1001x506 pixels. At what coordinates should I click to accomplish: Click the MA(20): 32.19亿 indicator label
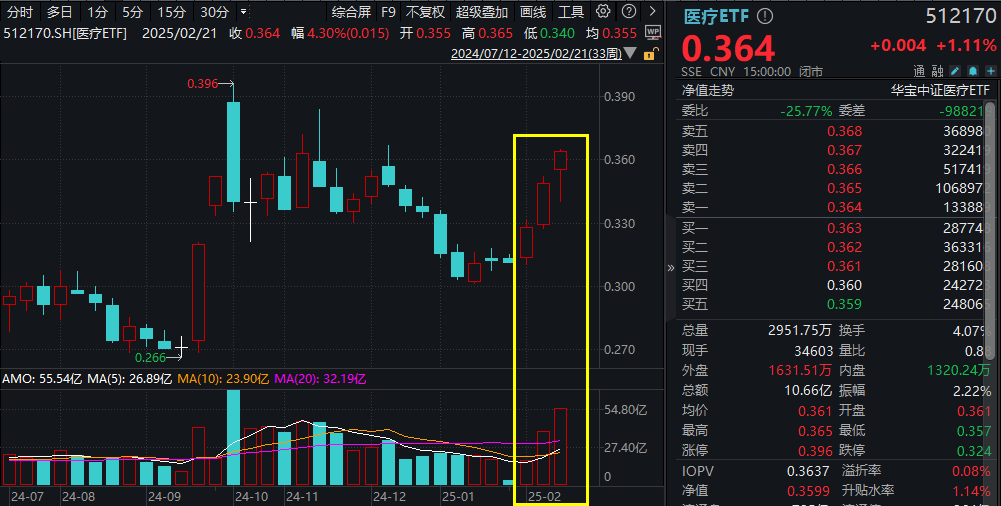320,379
